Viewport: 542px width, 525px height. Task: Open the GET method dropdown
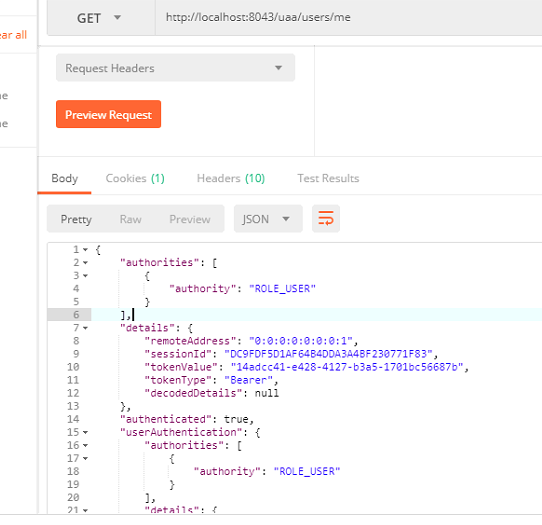pos(101,18)
